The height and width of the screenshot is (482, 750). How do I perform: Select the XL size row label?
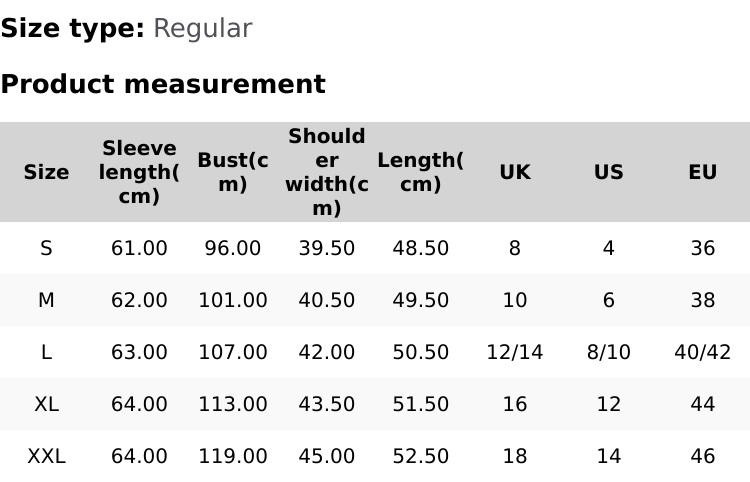[x=46, y=404]
